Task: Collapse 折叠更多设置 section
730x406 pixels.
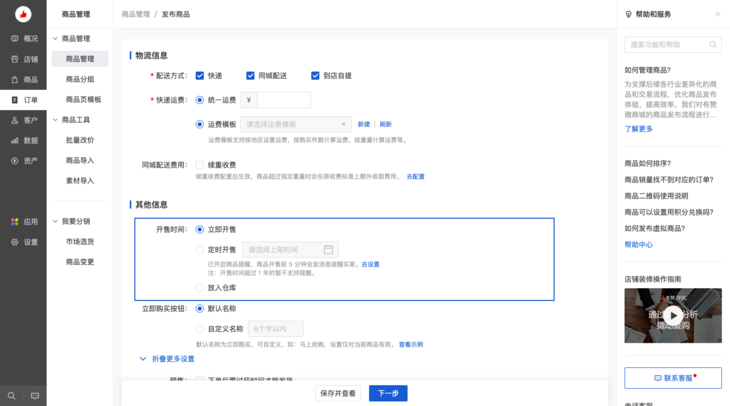Action: pyautogui.click(x=167, y=359)
